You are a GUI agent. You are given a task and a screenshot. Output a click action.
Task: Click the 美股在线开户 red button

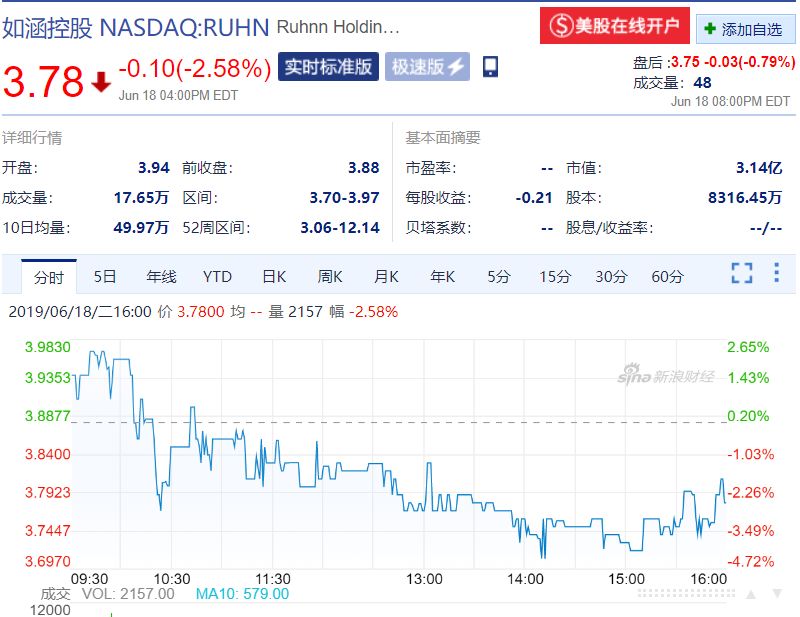coord(614,26)
